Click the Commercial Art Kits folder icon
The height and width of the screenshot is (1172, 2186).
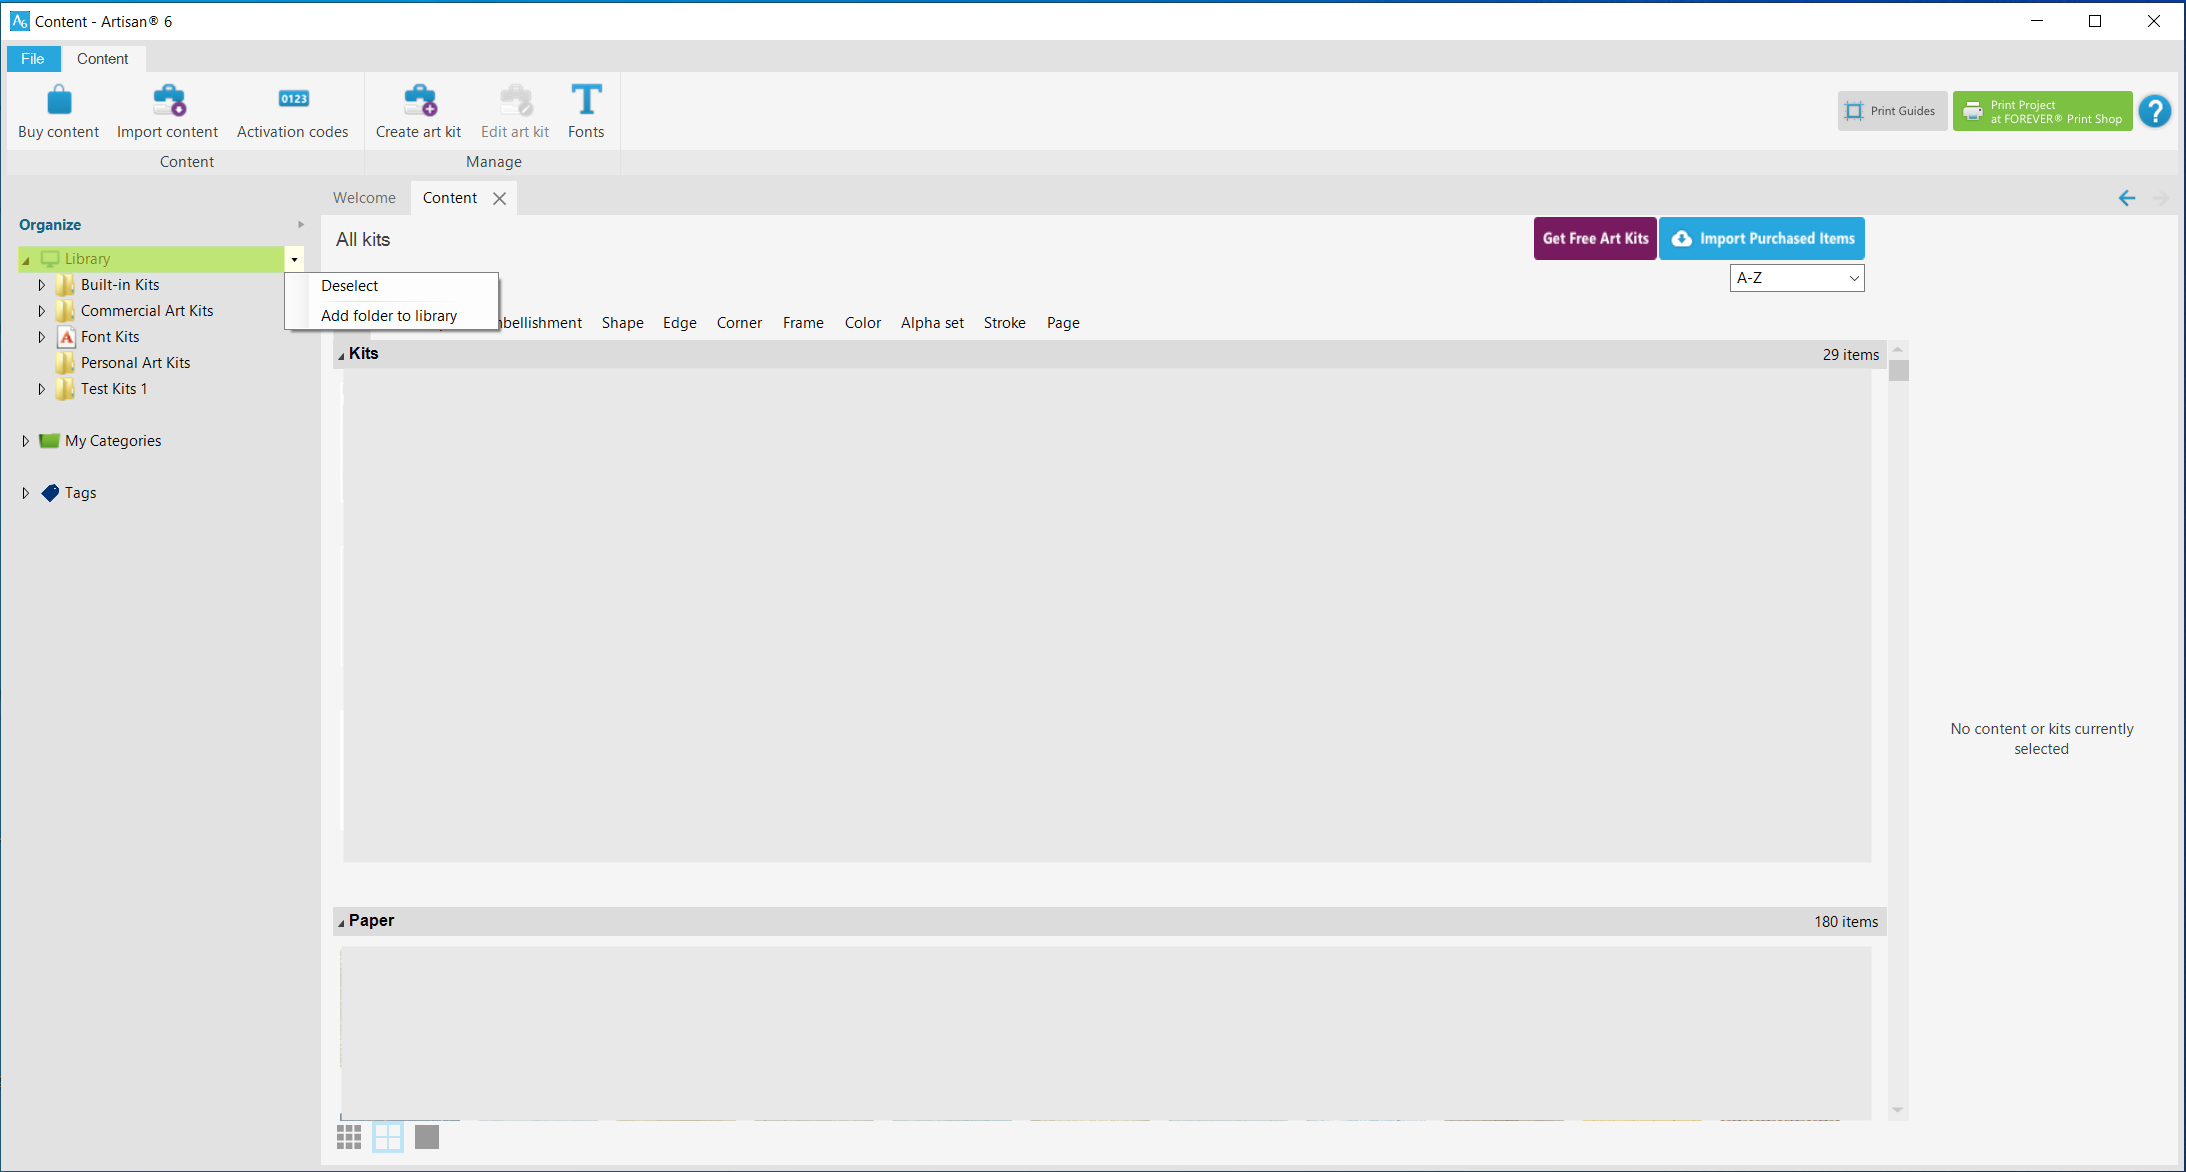coord(66,311)
